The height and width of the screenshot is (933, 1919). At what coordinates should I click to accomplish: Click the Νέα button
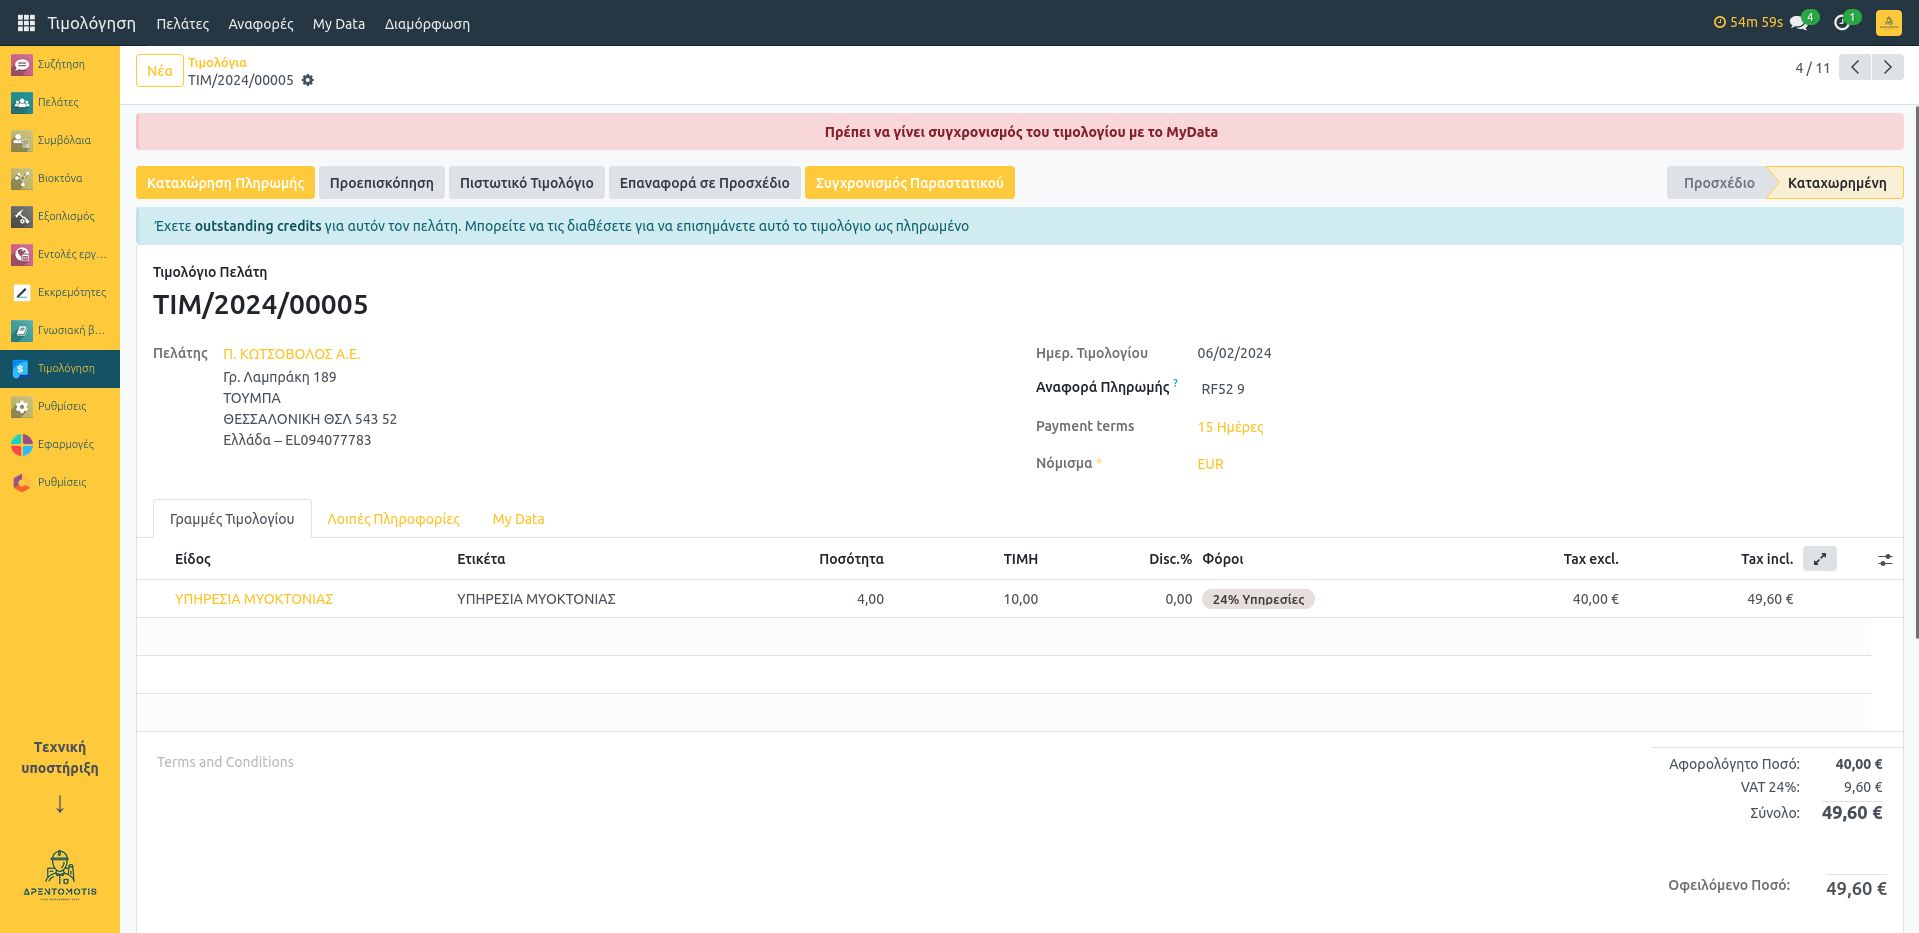160,70
